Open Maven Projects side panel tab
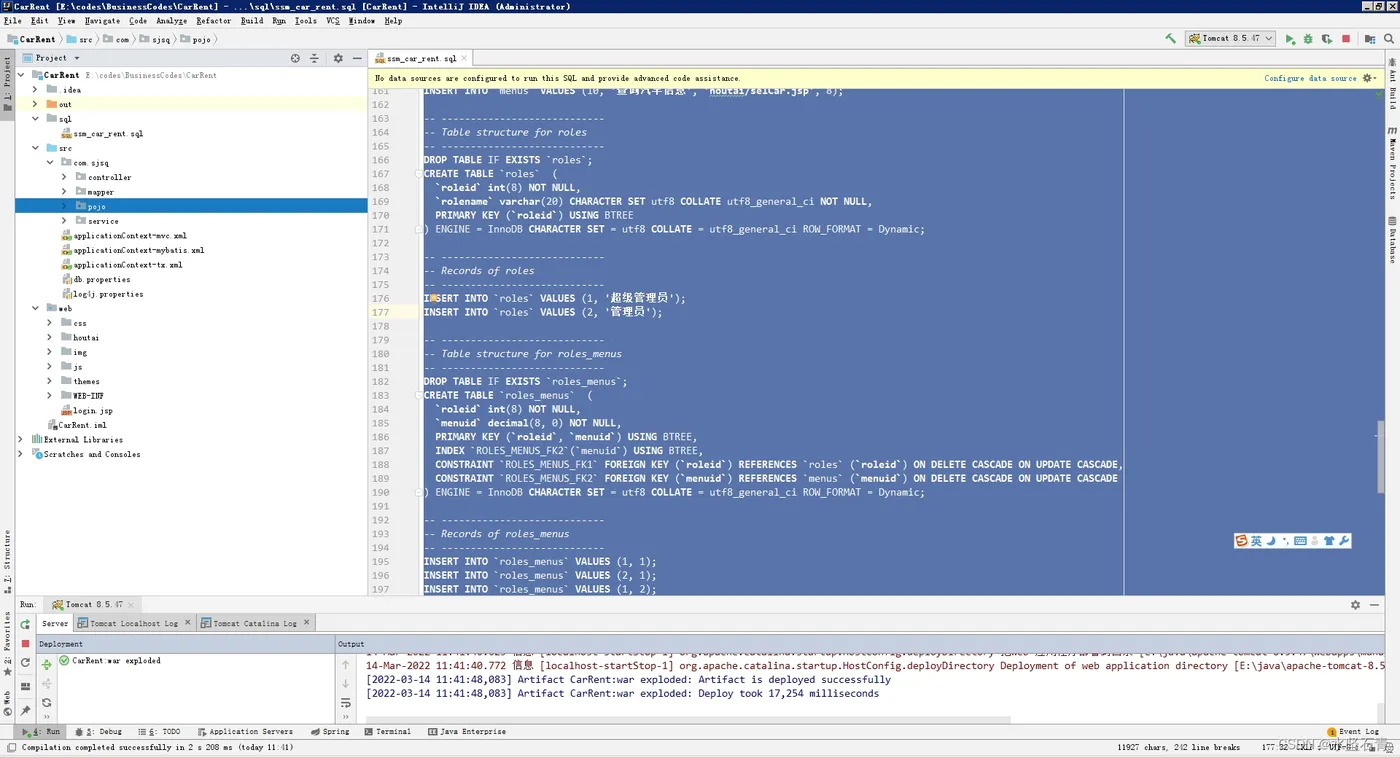The height and width of the screenshot is (758, 1400). (1392, 165)
